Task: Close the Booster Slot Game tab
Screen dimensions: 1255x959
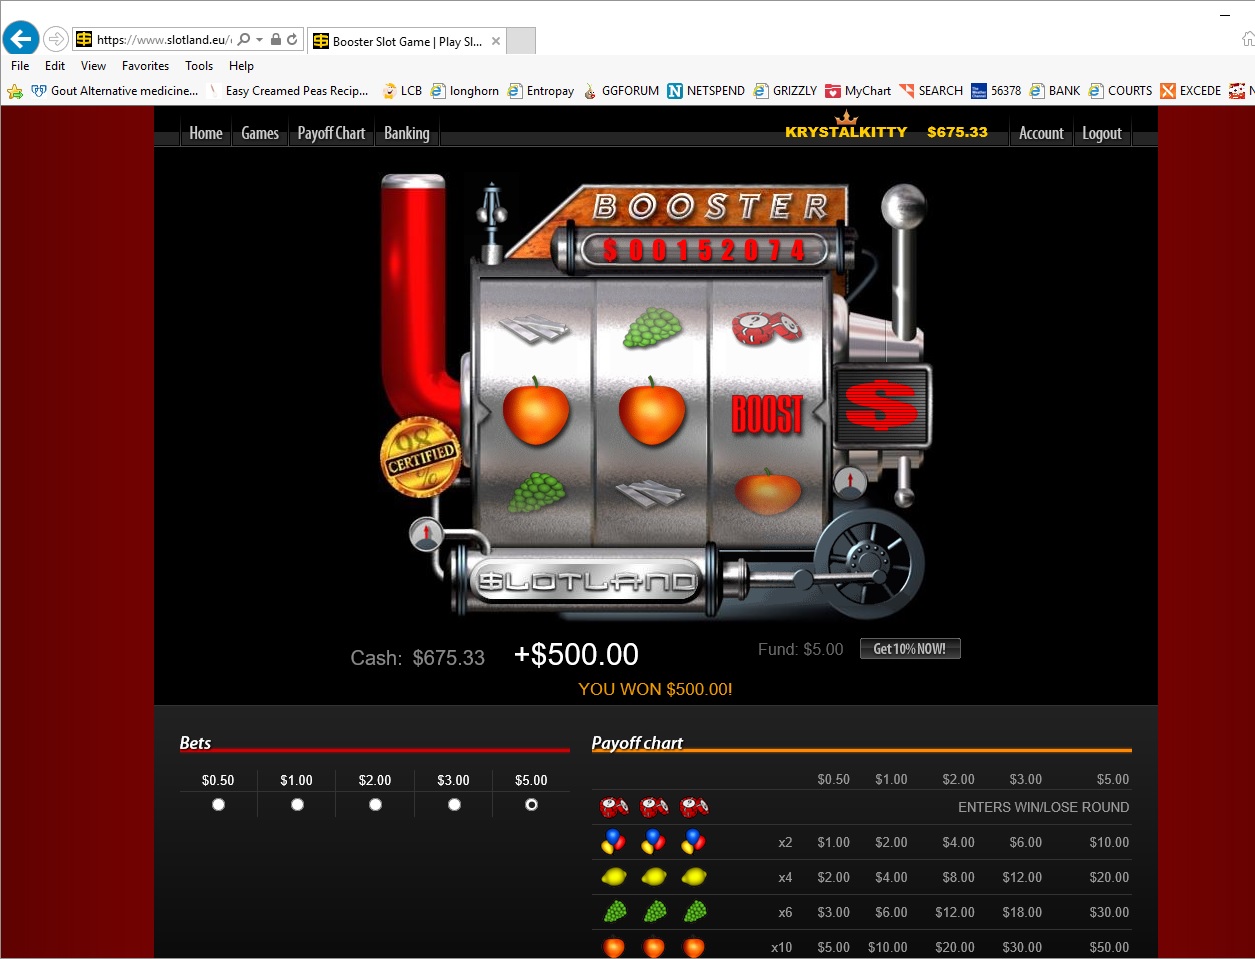Action: point(496,41)
